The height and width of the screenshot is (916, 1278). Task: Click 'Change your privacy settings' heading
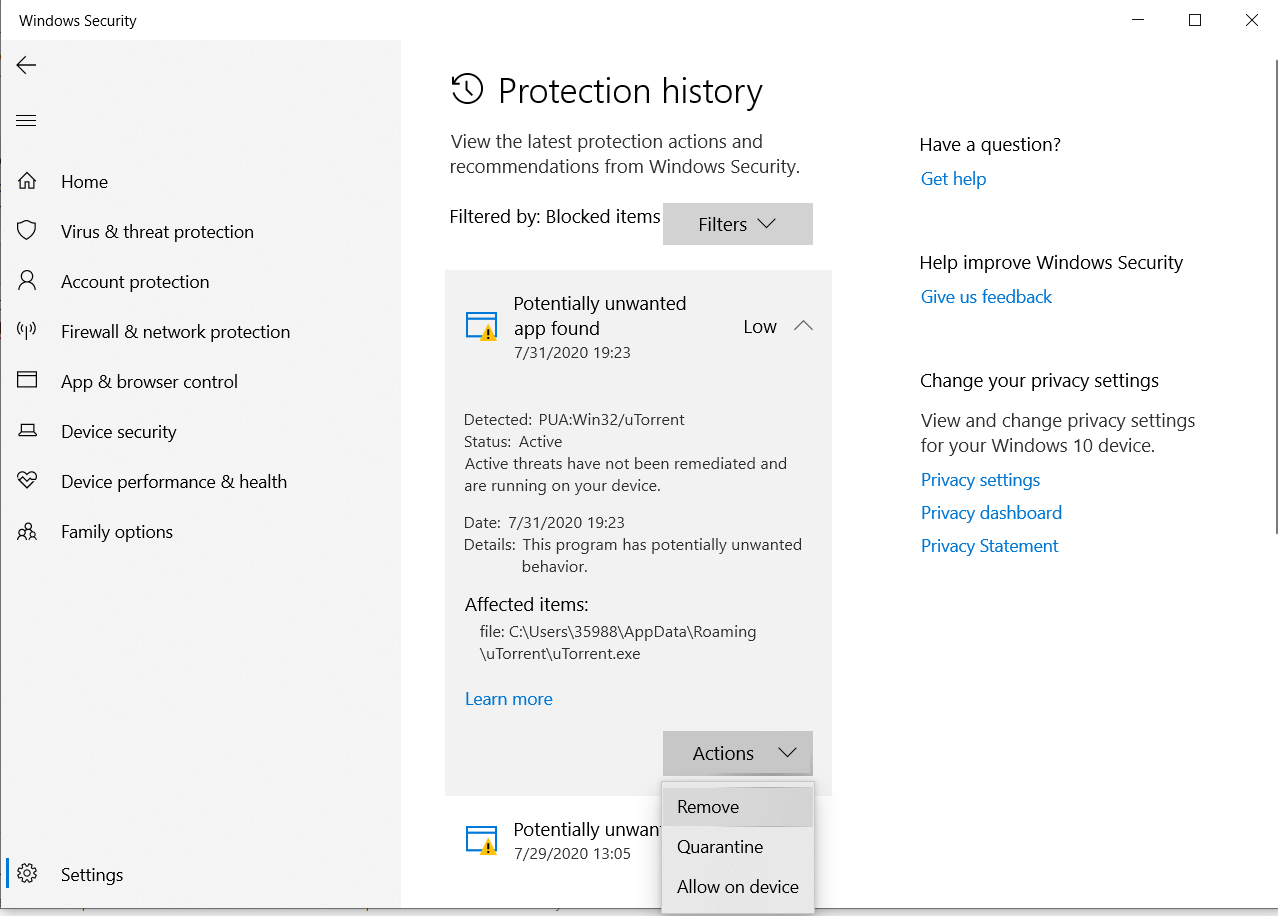tap(1039, 381)
